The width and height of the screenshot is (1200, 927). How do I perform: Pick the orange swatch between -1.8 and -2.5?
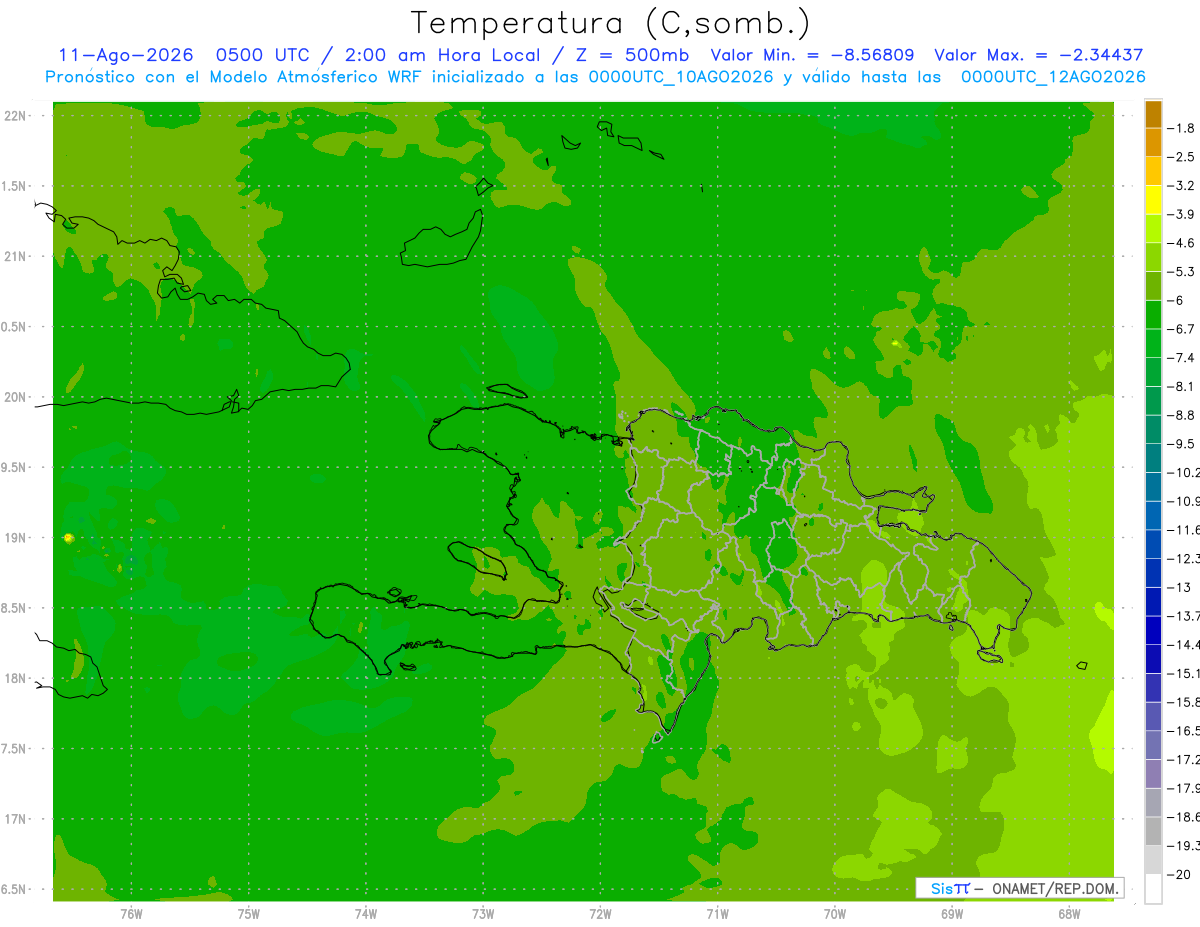(1153, 143)
